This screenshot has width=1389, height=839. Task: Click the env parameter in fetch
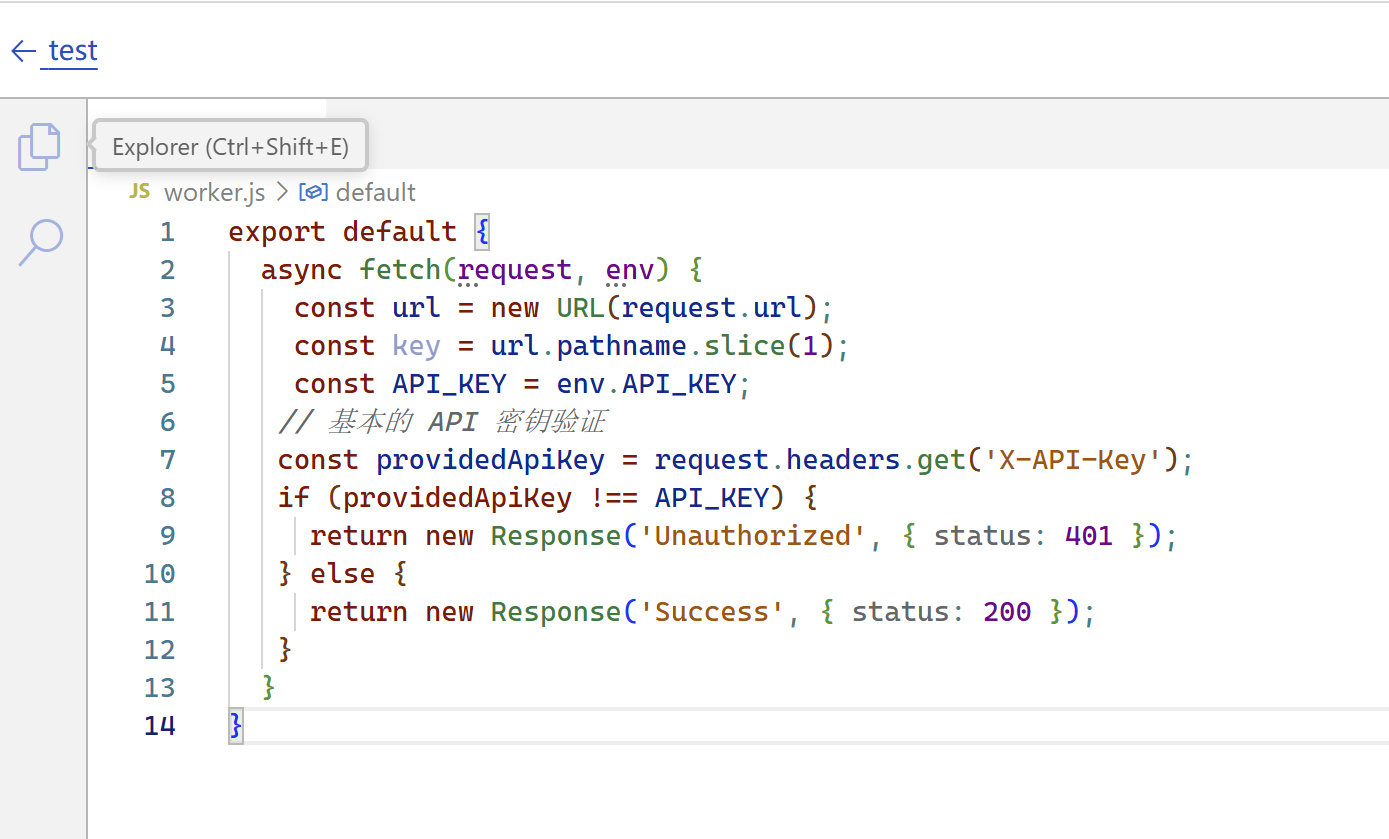coord(630,270)
